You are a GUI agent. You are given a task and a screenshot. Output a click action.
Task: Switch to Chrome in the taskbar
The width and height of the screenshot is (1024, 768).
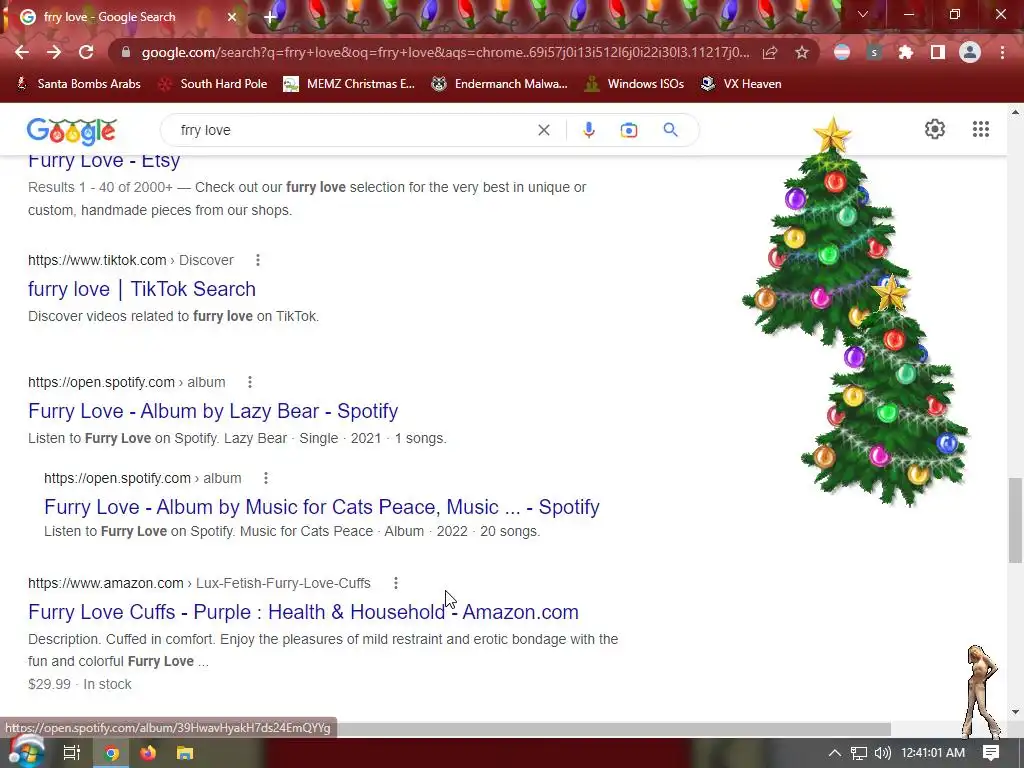[x=112, y=753]
